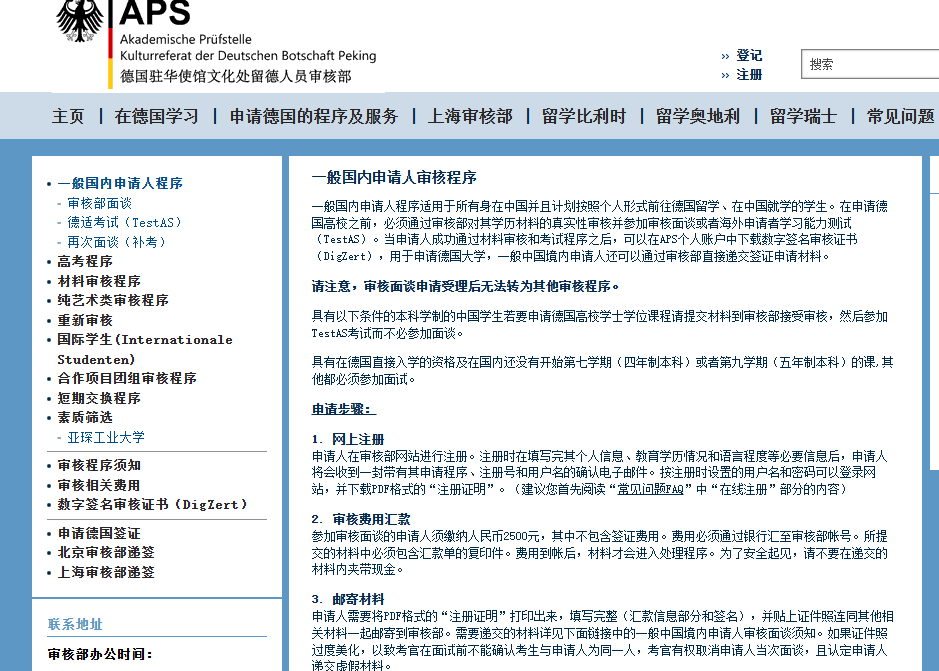Open 申请德国签证 sidebar link
This screenshot has height=671, width=939.
coord(99,533)
